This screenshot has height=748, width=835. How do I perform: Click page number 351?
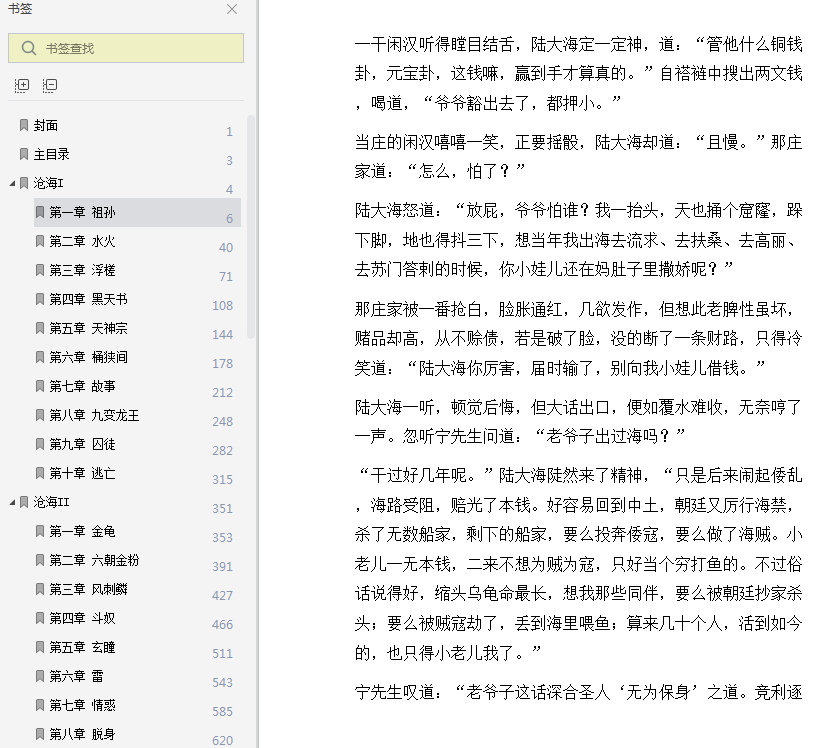point(223,508)
